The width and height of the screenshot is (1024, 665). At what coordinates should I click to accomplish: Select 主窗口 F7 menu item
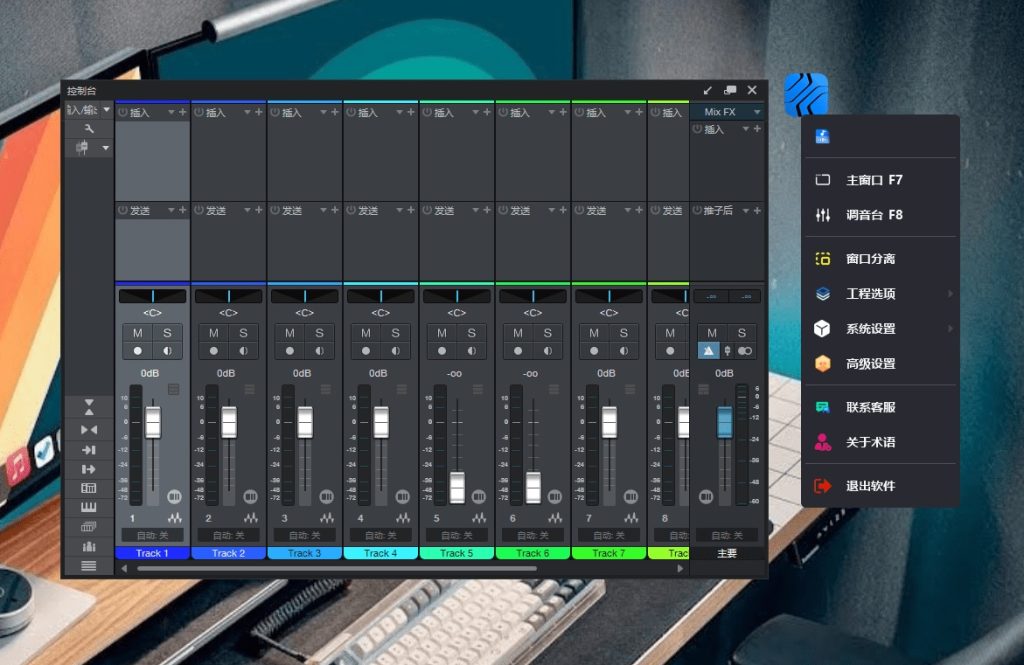880,180
